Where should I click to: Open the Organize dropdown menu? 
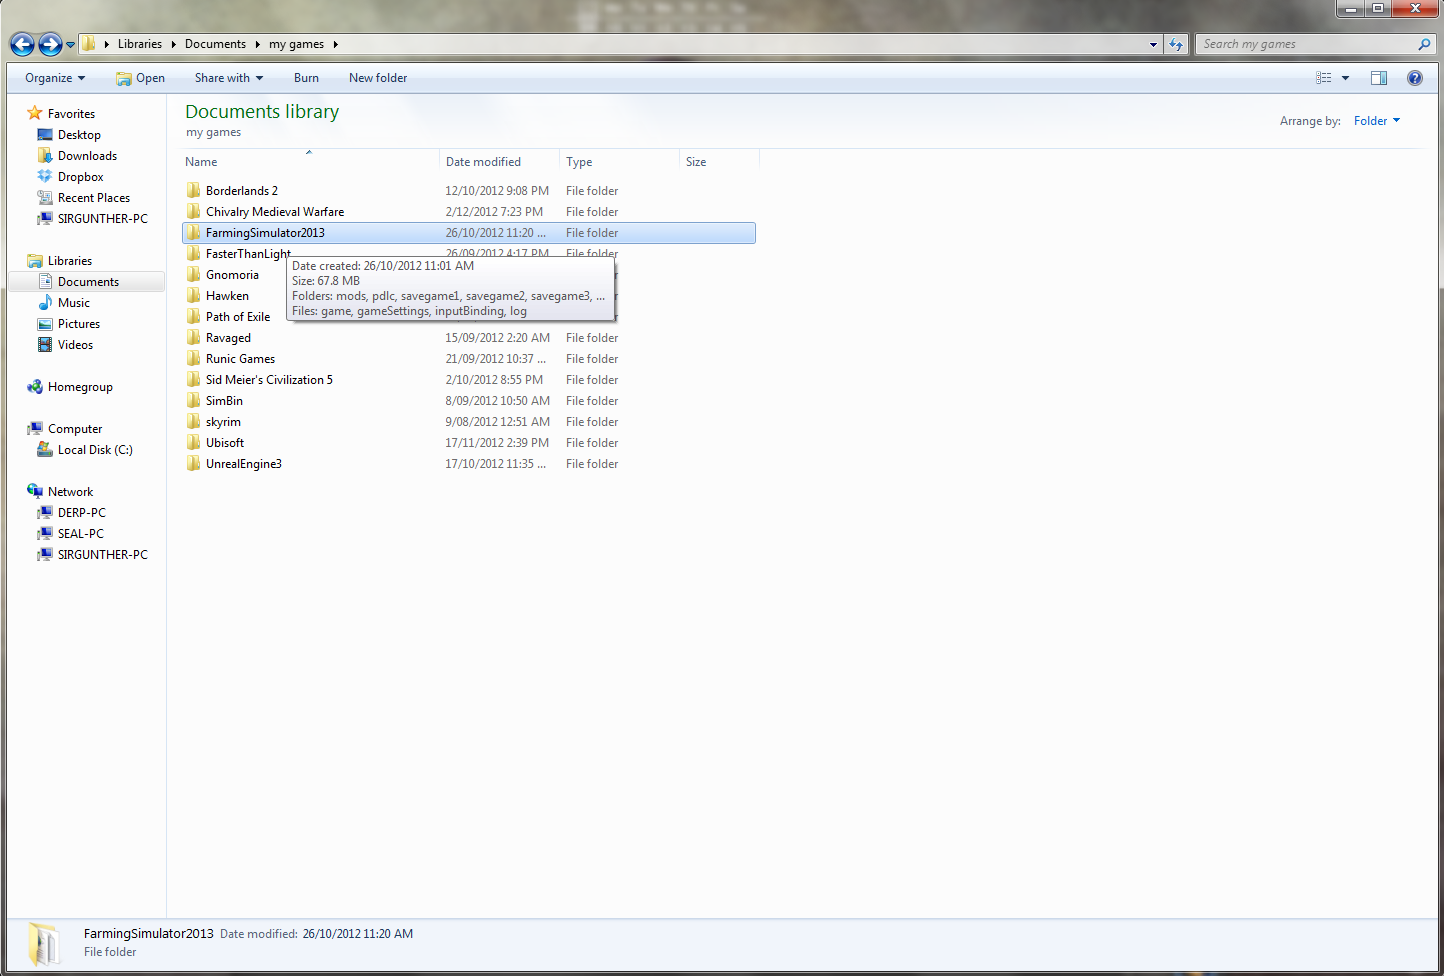[55, 78]
